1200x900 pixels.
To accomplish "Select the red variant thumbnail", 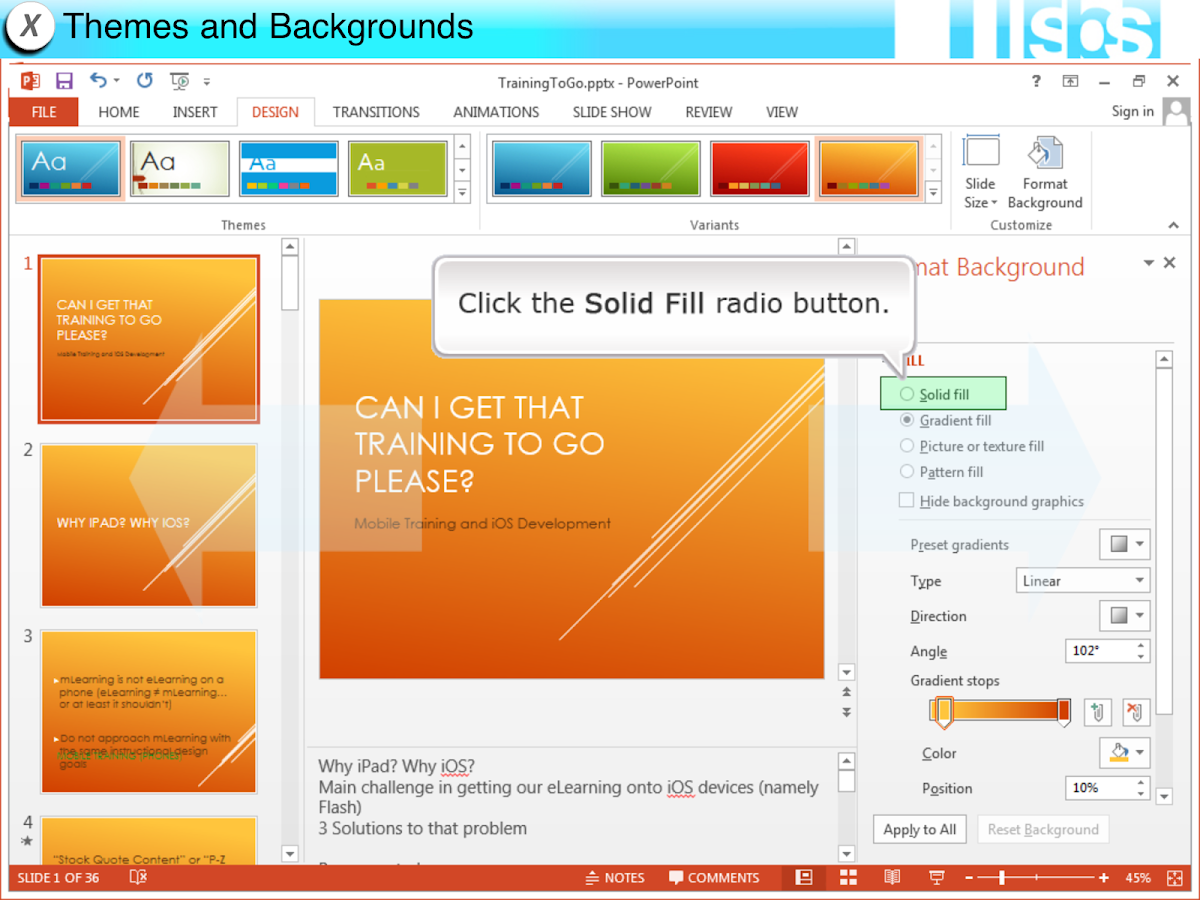I will click(760, 168).
